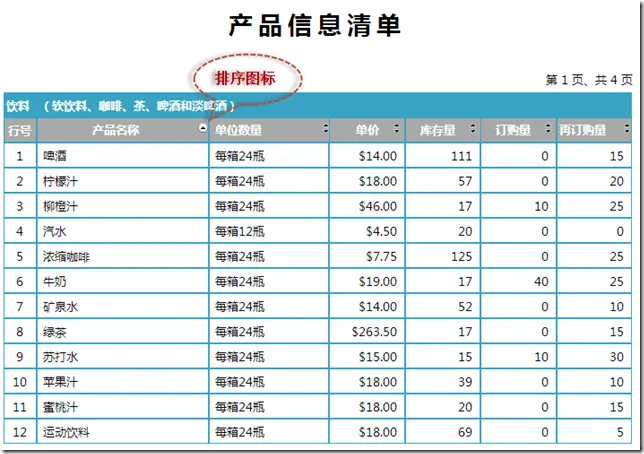Viewport: 644px width, 454px height.
Task: Click row number 12
Action: coord(20,432)
